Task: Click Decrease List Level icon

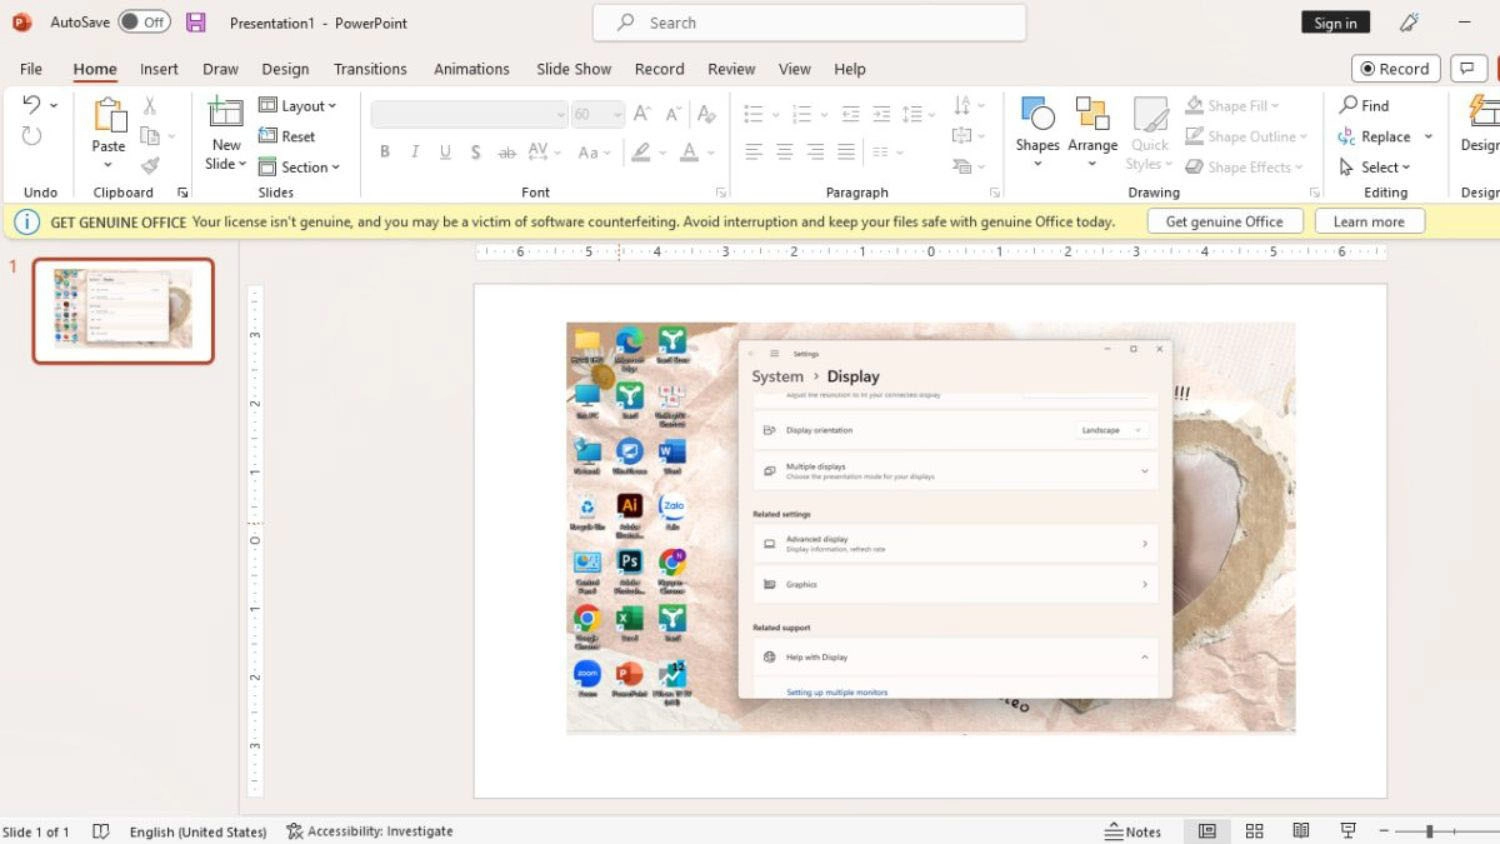Action: click(850, 114)
